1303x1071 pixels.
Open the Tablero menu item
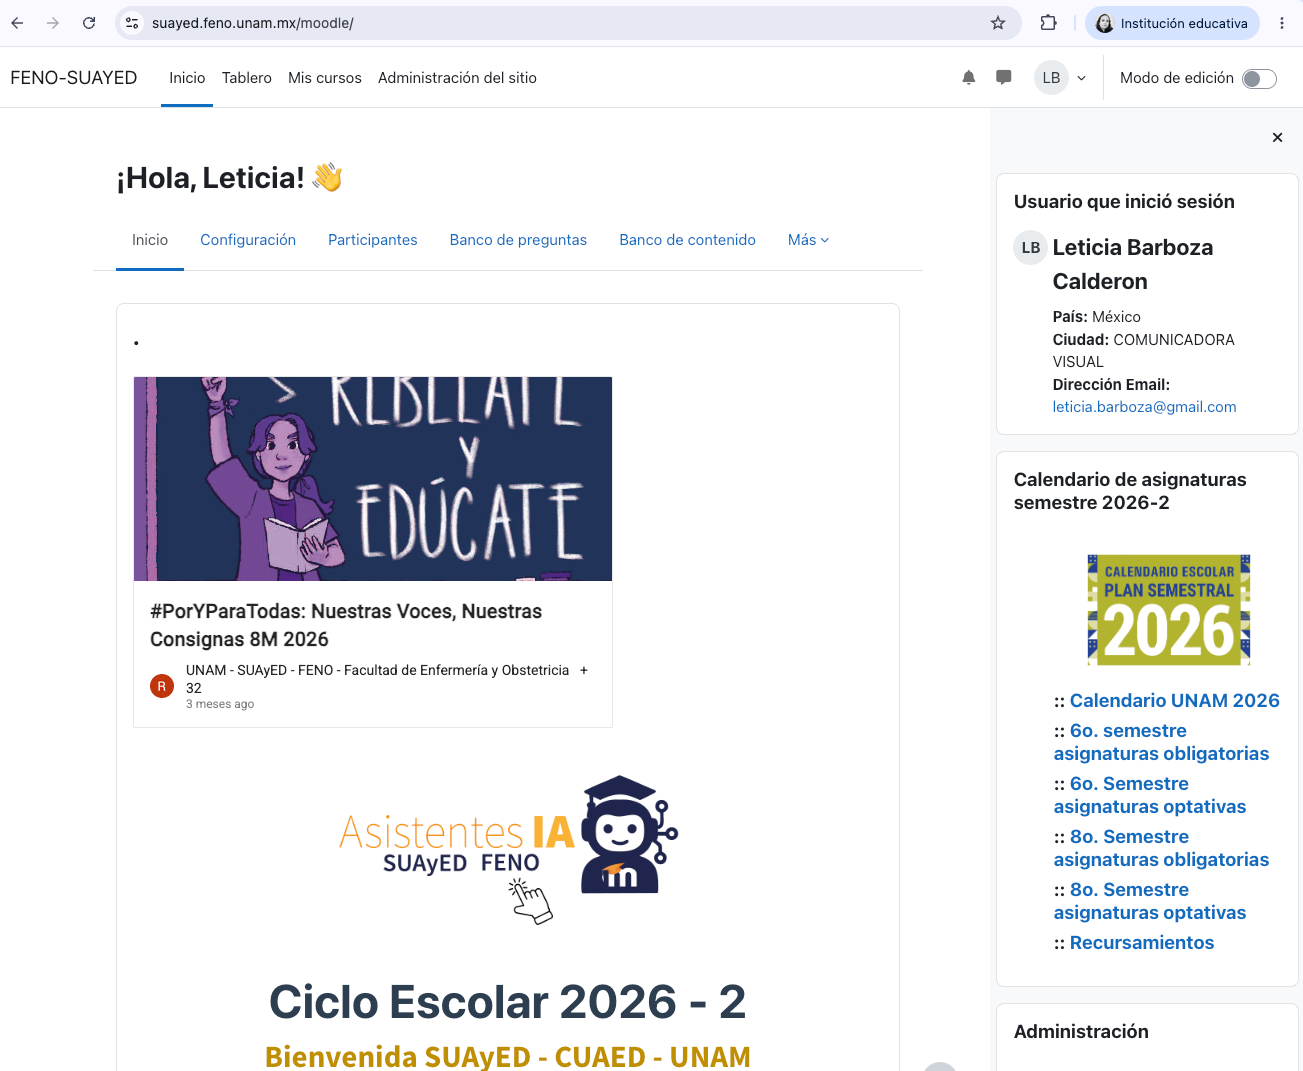247,78
